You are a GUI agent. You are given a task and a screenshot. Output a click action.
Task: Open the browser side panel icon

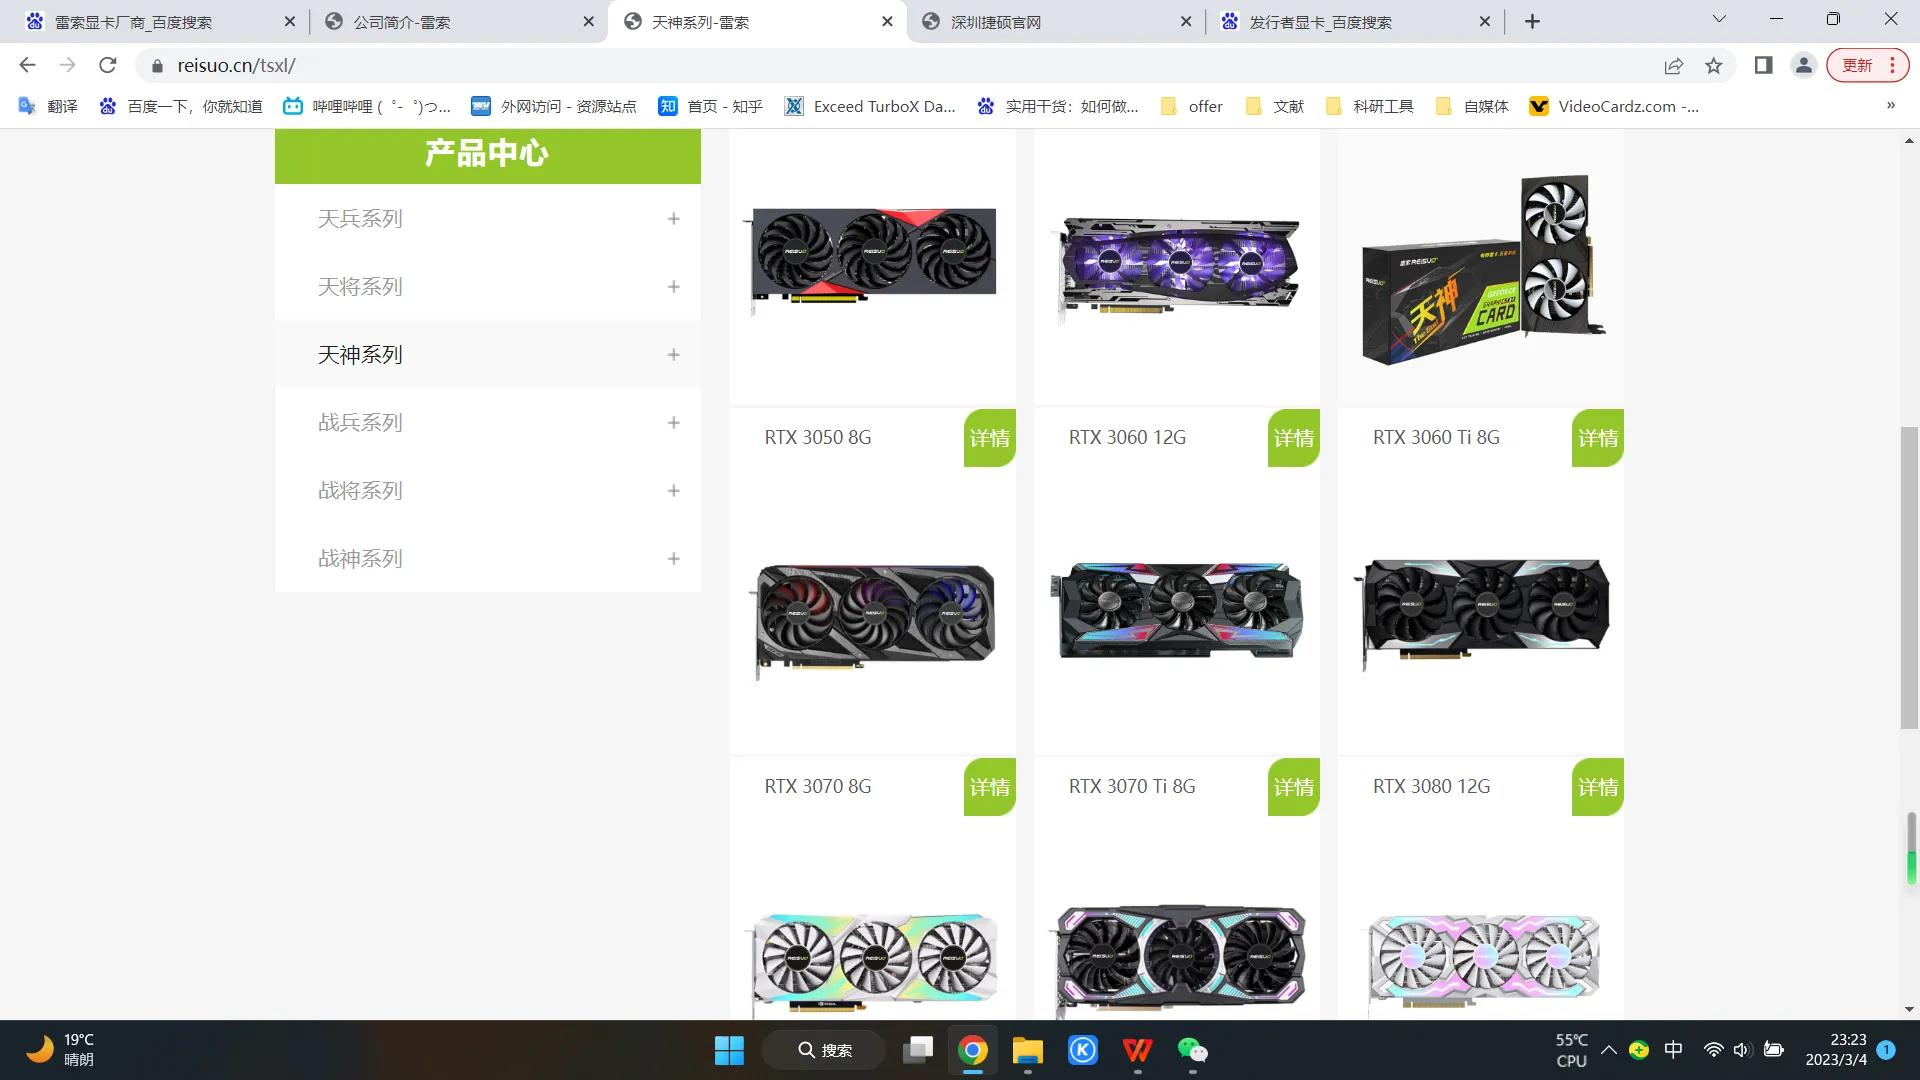[x=1763, y=65]
